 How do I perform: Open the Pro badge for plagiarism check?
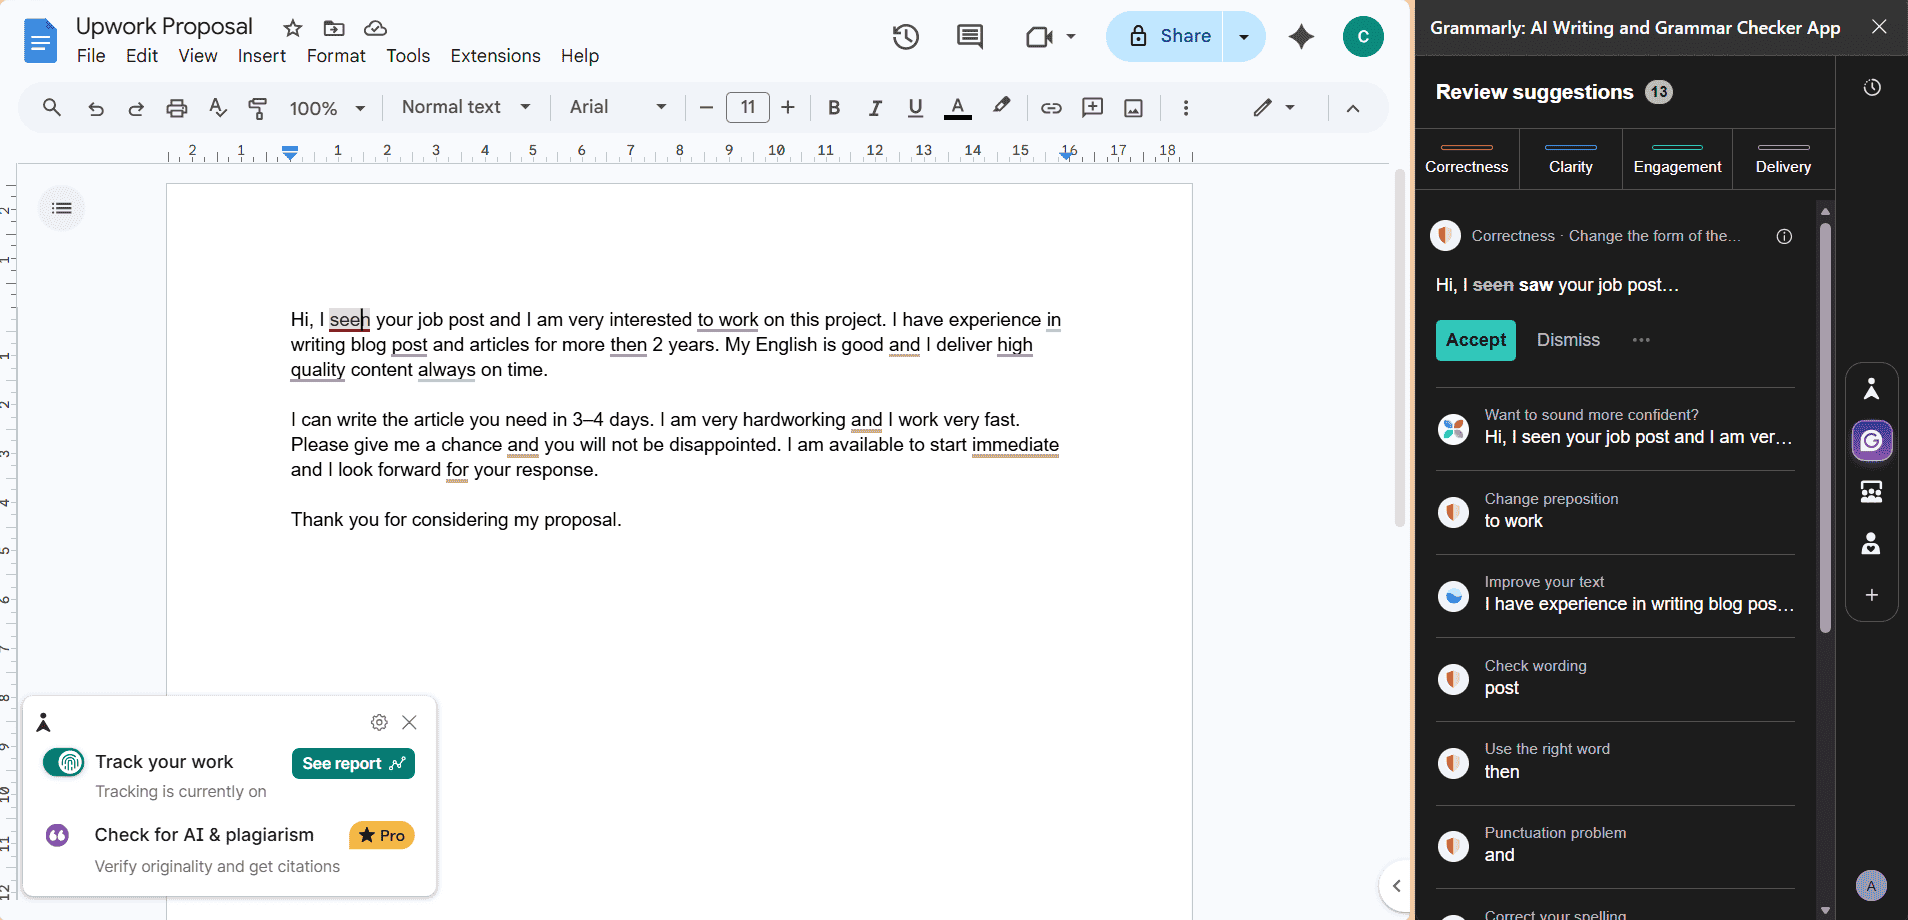click(x=381, y=835)
